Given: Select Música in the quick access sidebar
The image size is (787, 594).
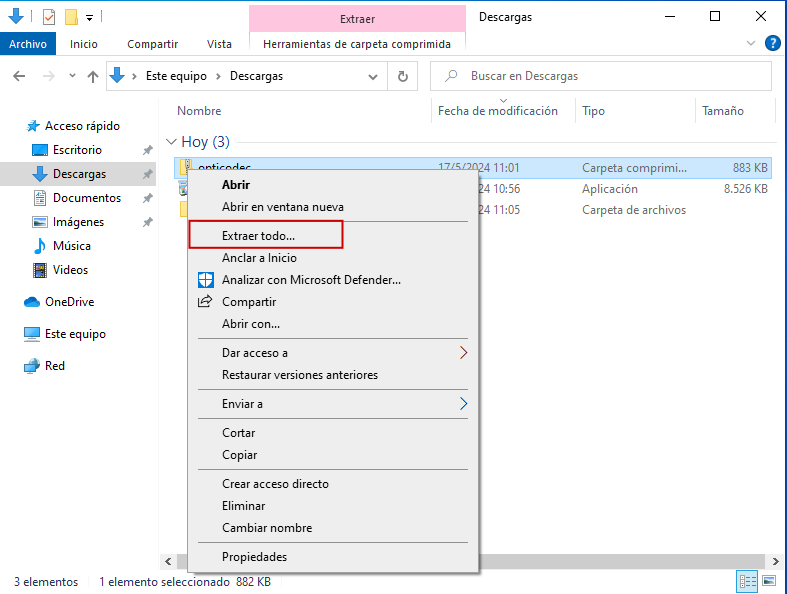Looking at the screenshot, I should tap(71, 246).
